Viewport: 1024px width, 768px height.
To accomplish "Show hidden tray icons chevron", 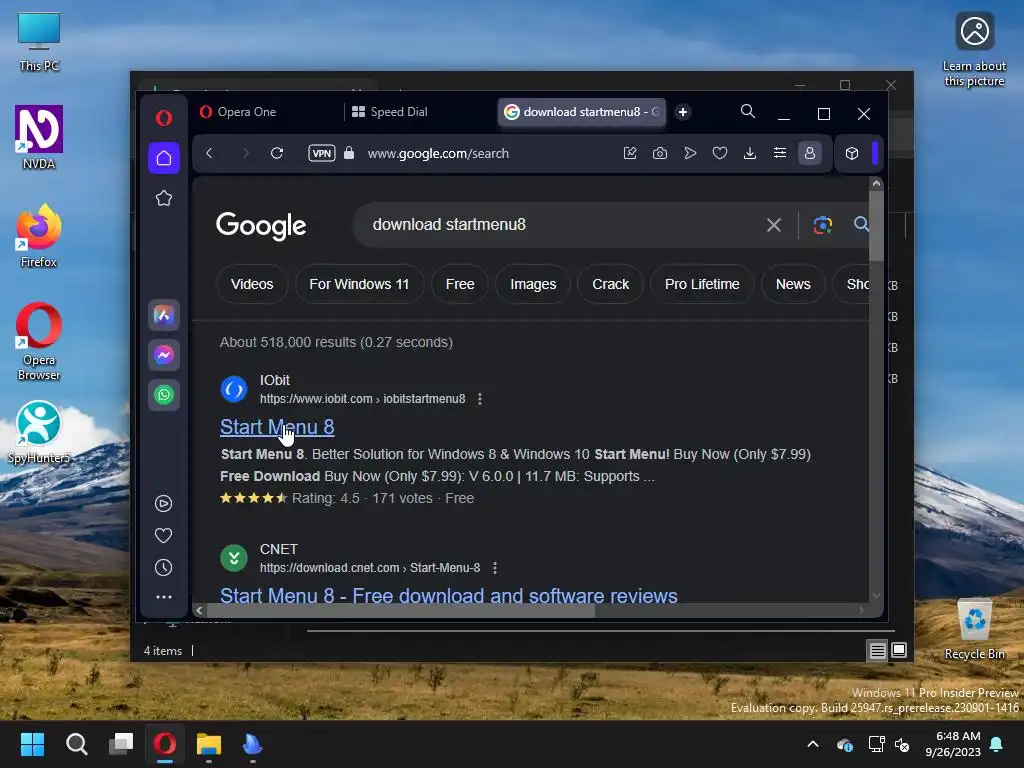I will [x=813, y=744].
